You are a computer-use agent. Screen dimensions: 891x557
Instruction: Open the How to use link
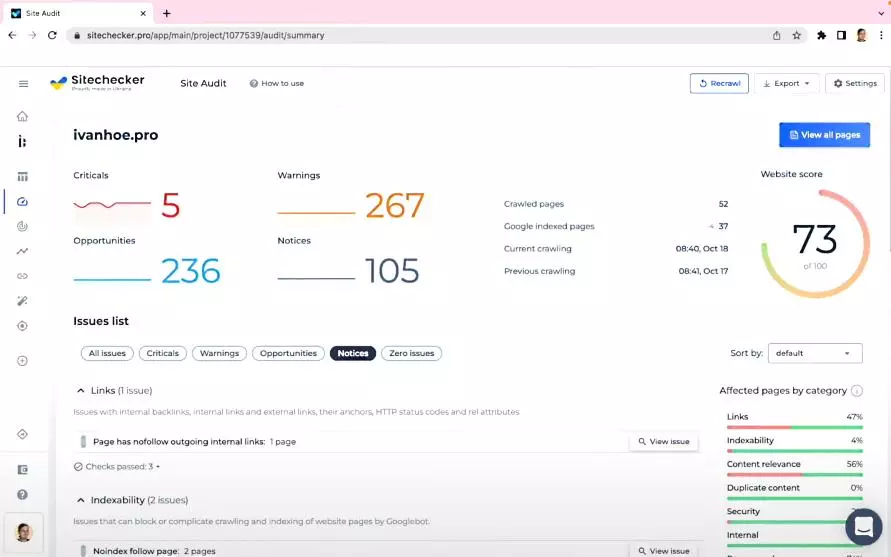(x=277, y=84)
